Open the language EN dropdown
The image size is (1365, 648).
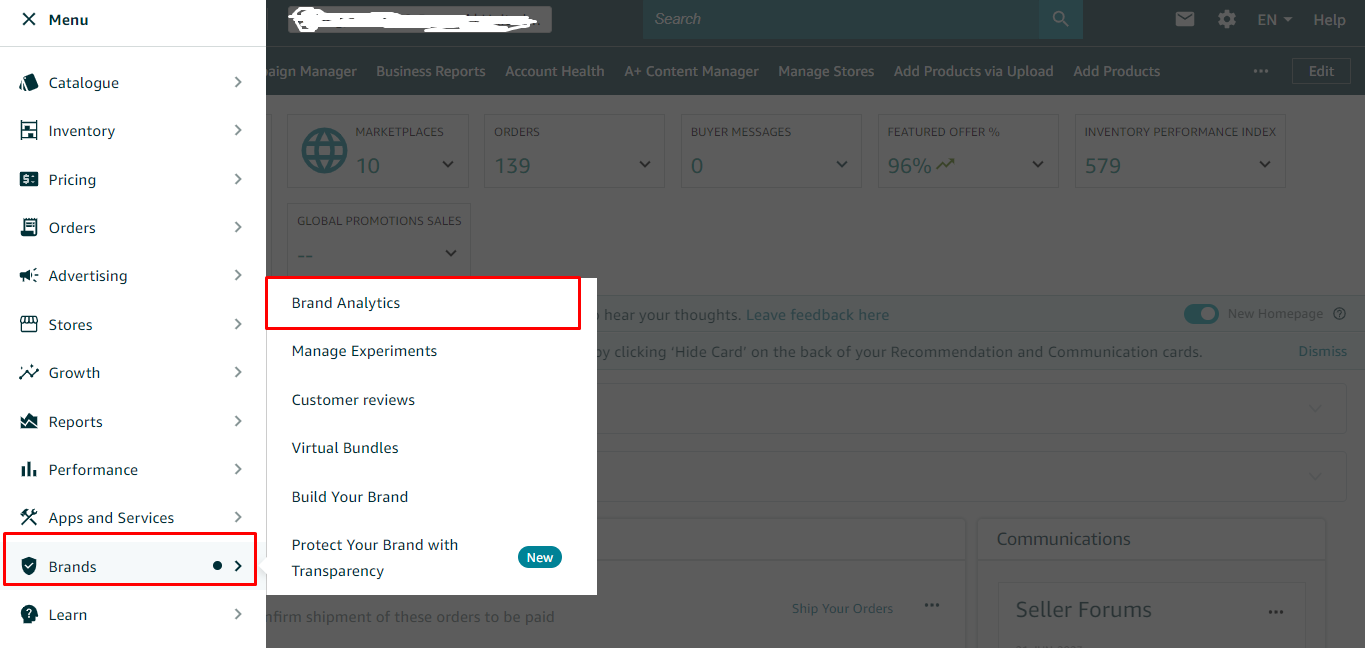point(1275,19)
